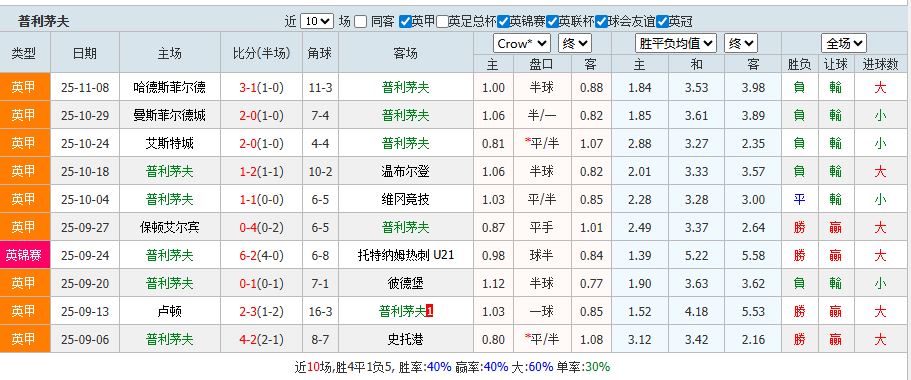Click the 艾斯特城 team link
911x380 pixels.
[x=170, y=144]
